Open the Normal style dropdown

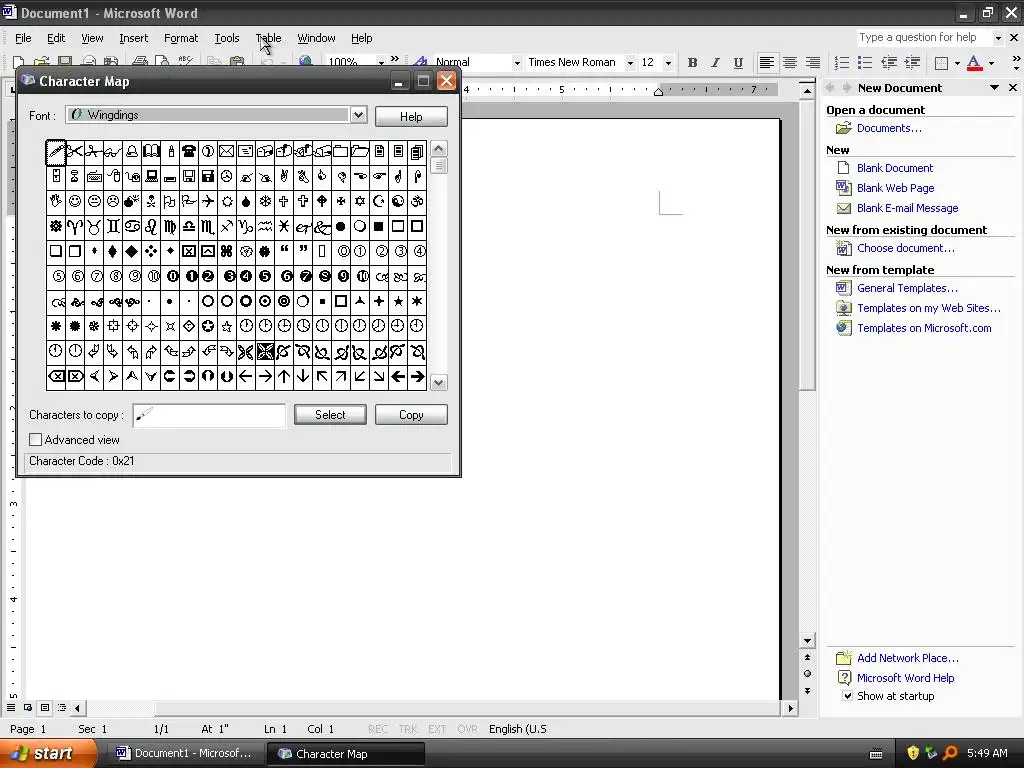pos(517,63)
